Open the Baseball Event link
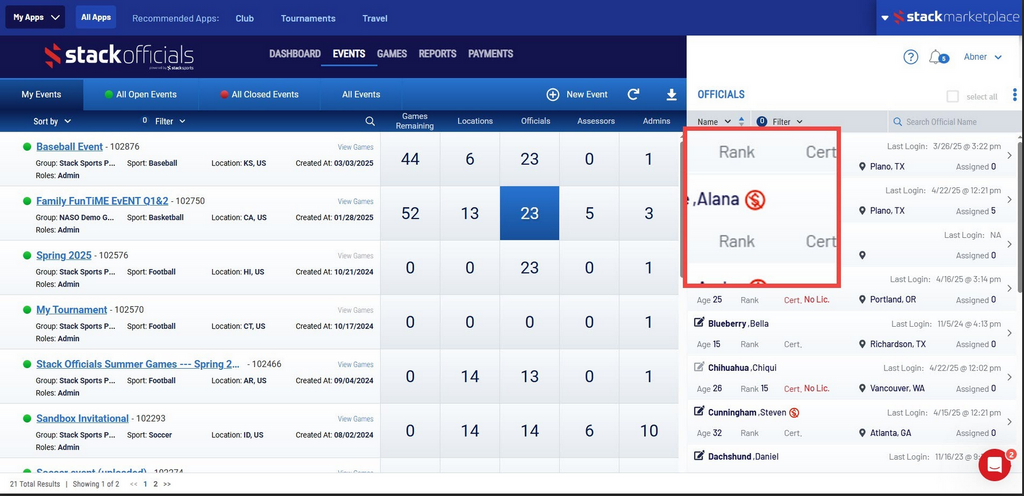Image resolution: width=1024 pixels, height=496 pixels. pos(69,146)
